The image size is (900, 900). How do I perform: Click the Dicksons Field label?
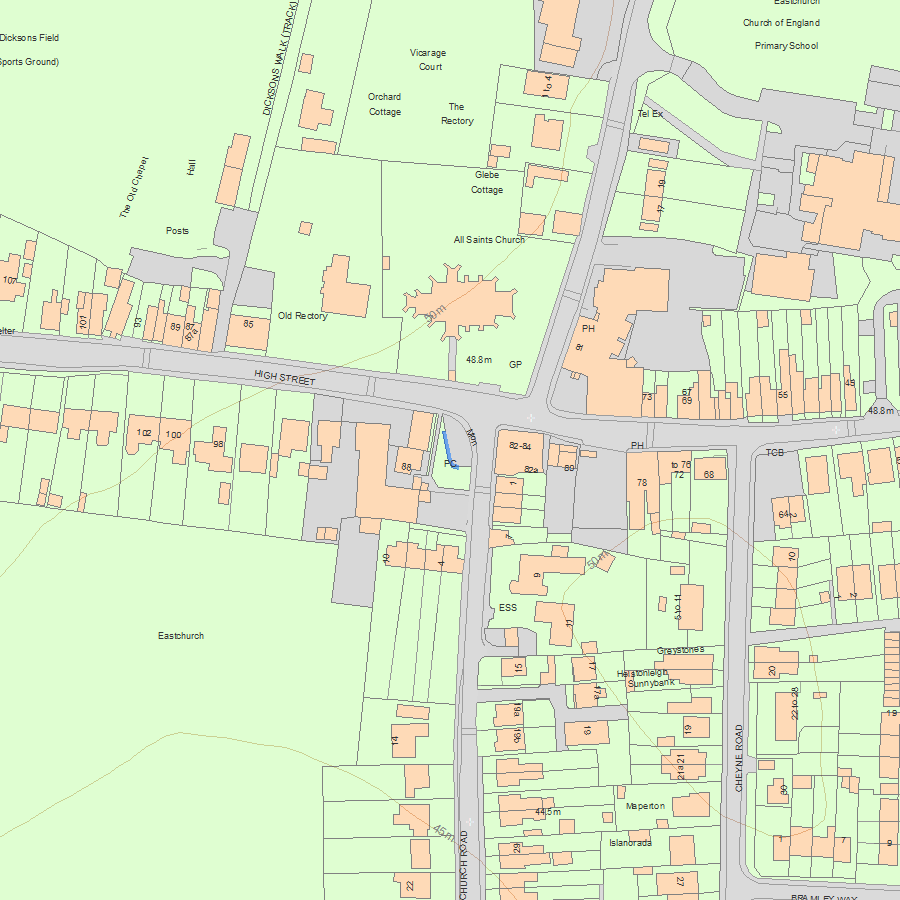[x=29, y=38]
